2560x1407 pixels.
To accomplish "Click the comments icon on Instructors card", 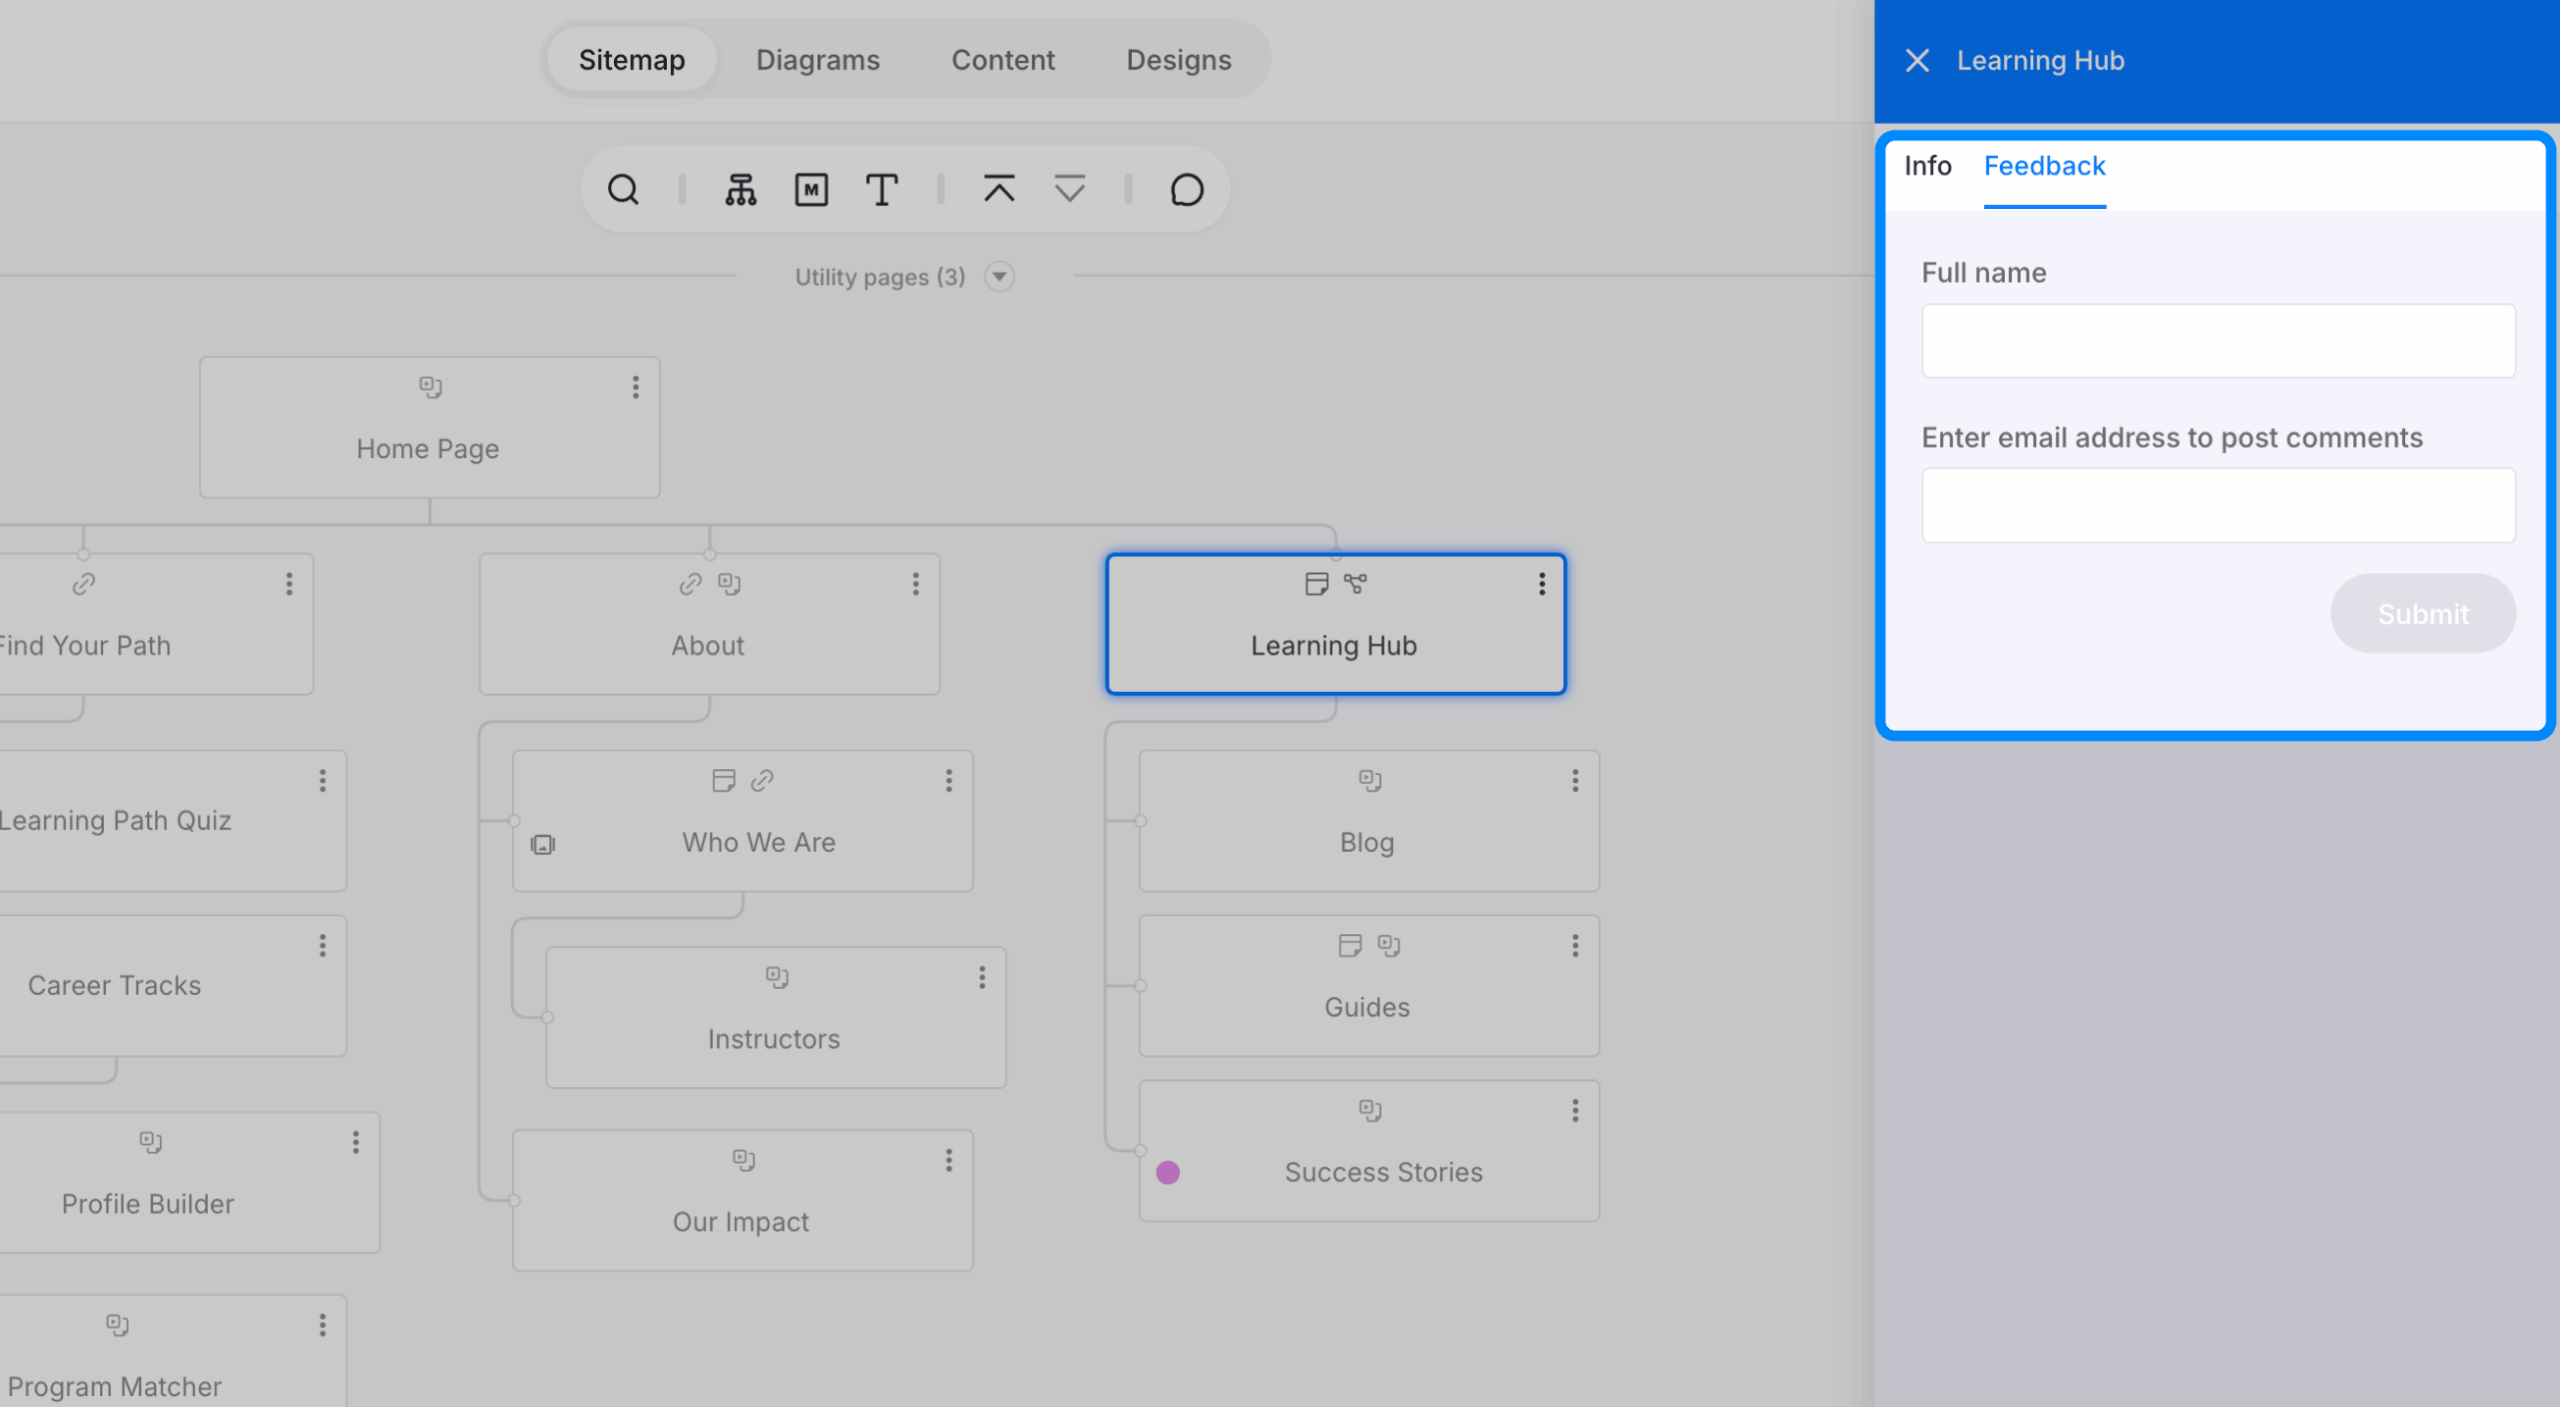I will click(x=777, y=978).
